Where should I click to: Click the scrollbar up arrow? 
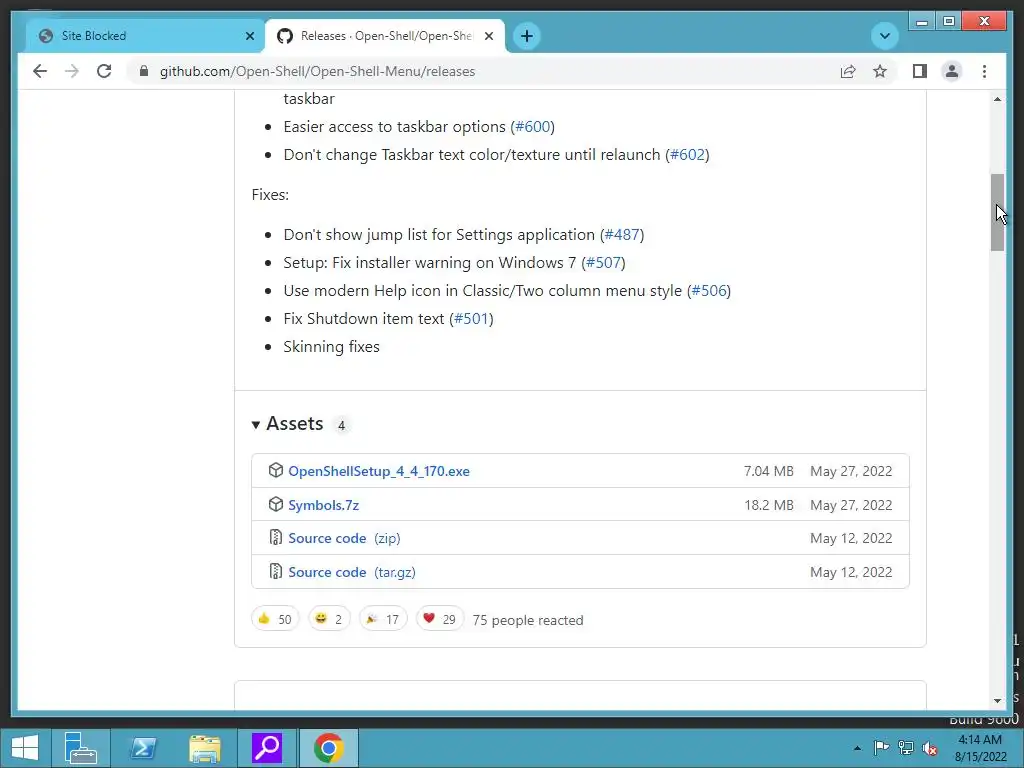click(997, 99)
